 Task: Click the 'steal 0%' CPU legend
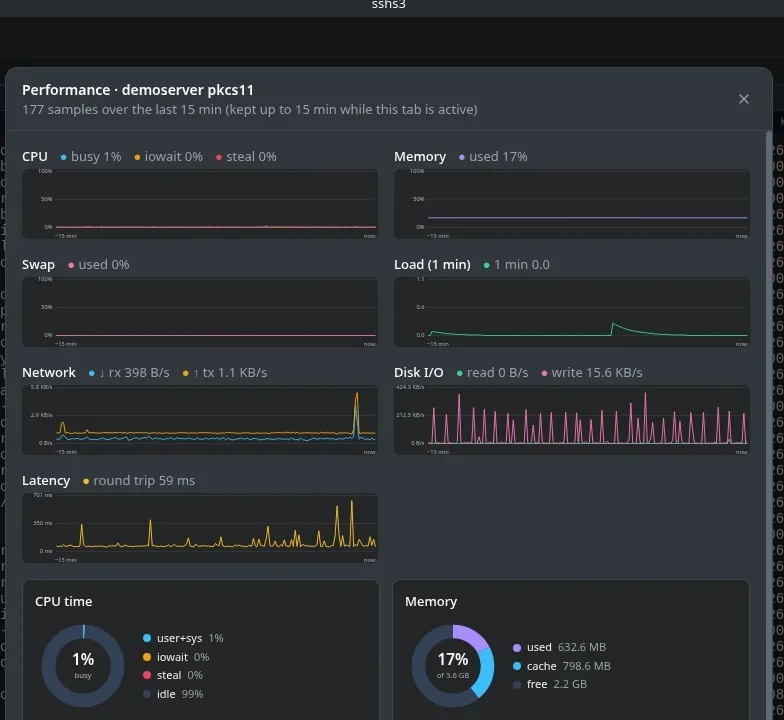click(x=246, y=156)
